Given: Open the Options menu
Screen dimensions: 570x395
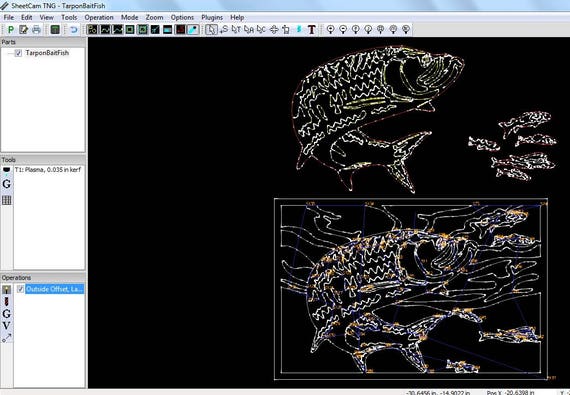Looking at the screenshot, I should tap(182, 17).
